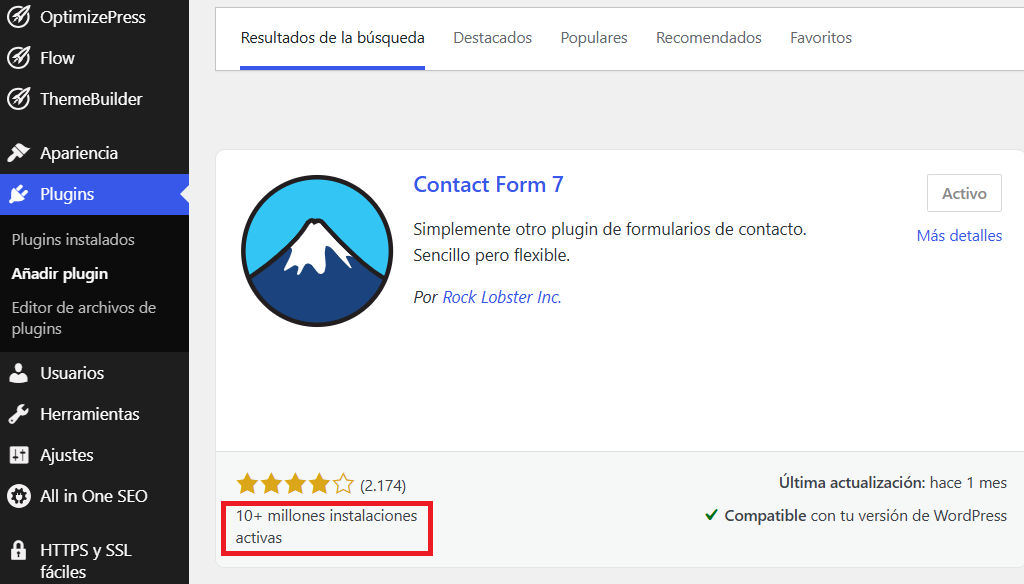This screenshot has height=584, width=1024.
Task: Open the OptimizePress menu
Action: [x=94, y=17]
